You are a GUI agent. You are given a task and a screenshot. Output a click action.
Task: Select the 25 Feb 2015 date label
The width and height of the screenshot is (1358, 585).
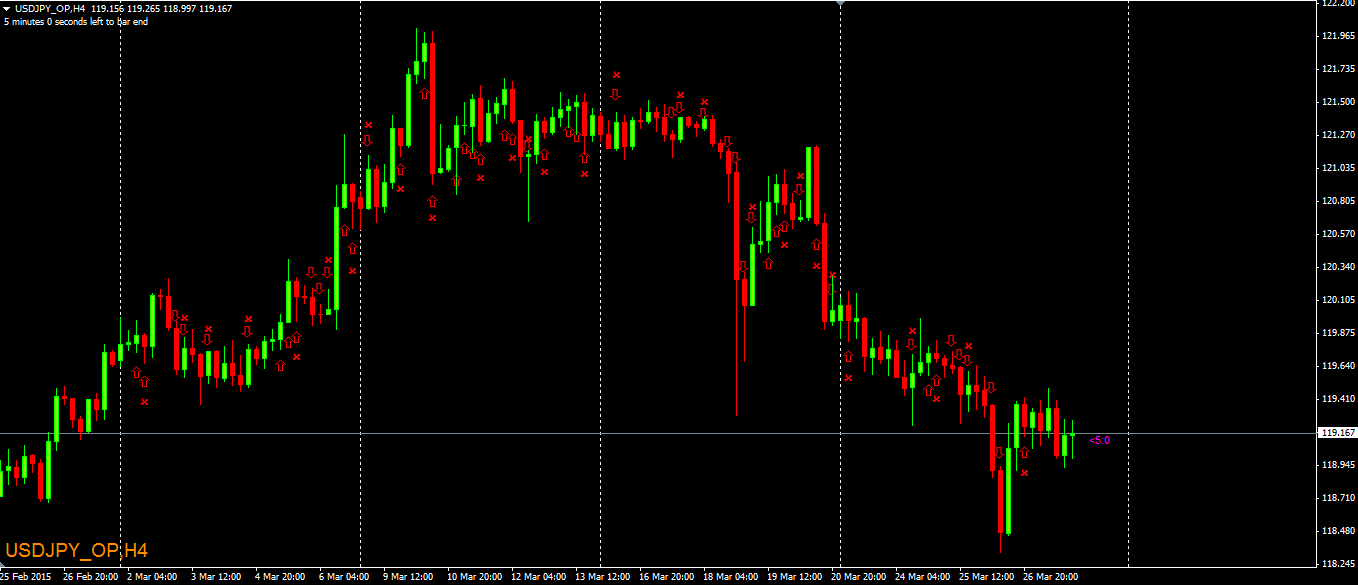(x=27, y=577)
